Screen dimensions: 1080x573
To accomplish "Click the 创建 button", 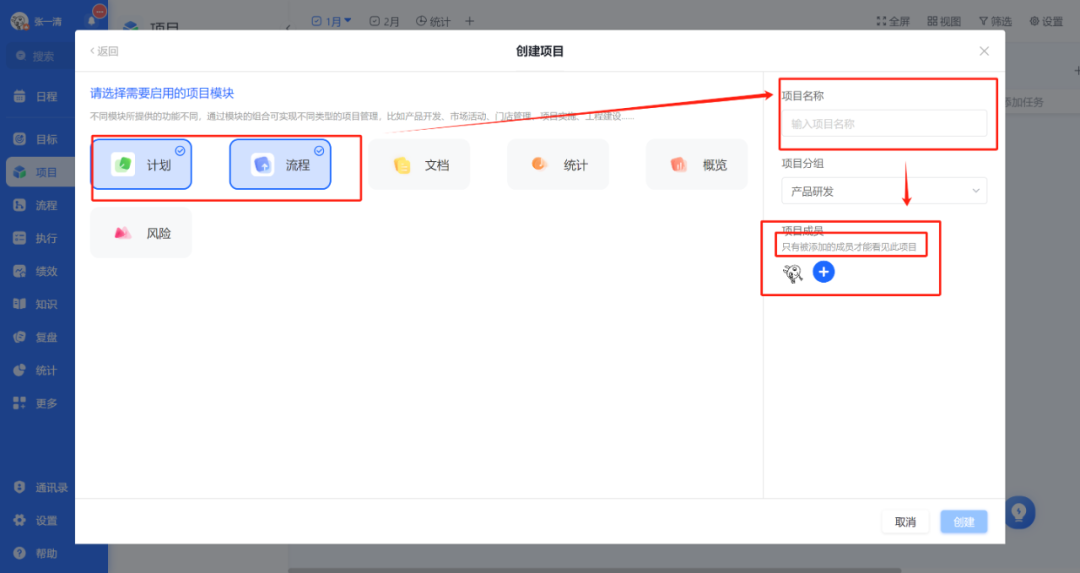I will click(x=964, y=522).
